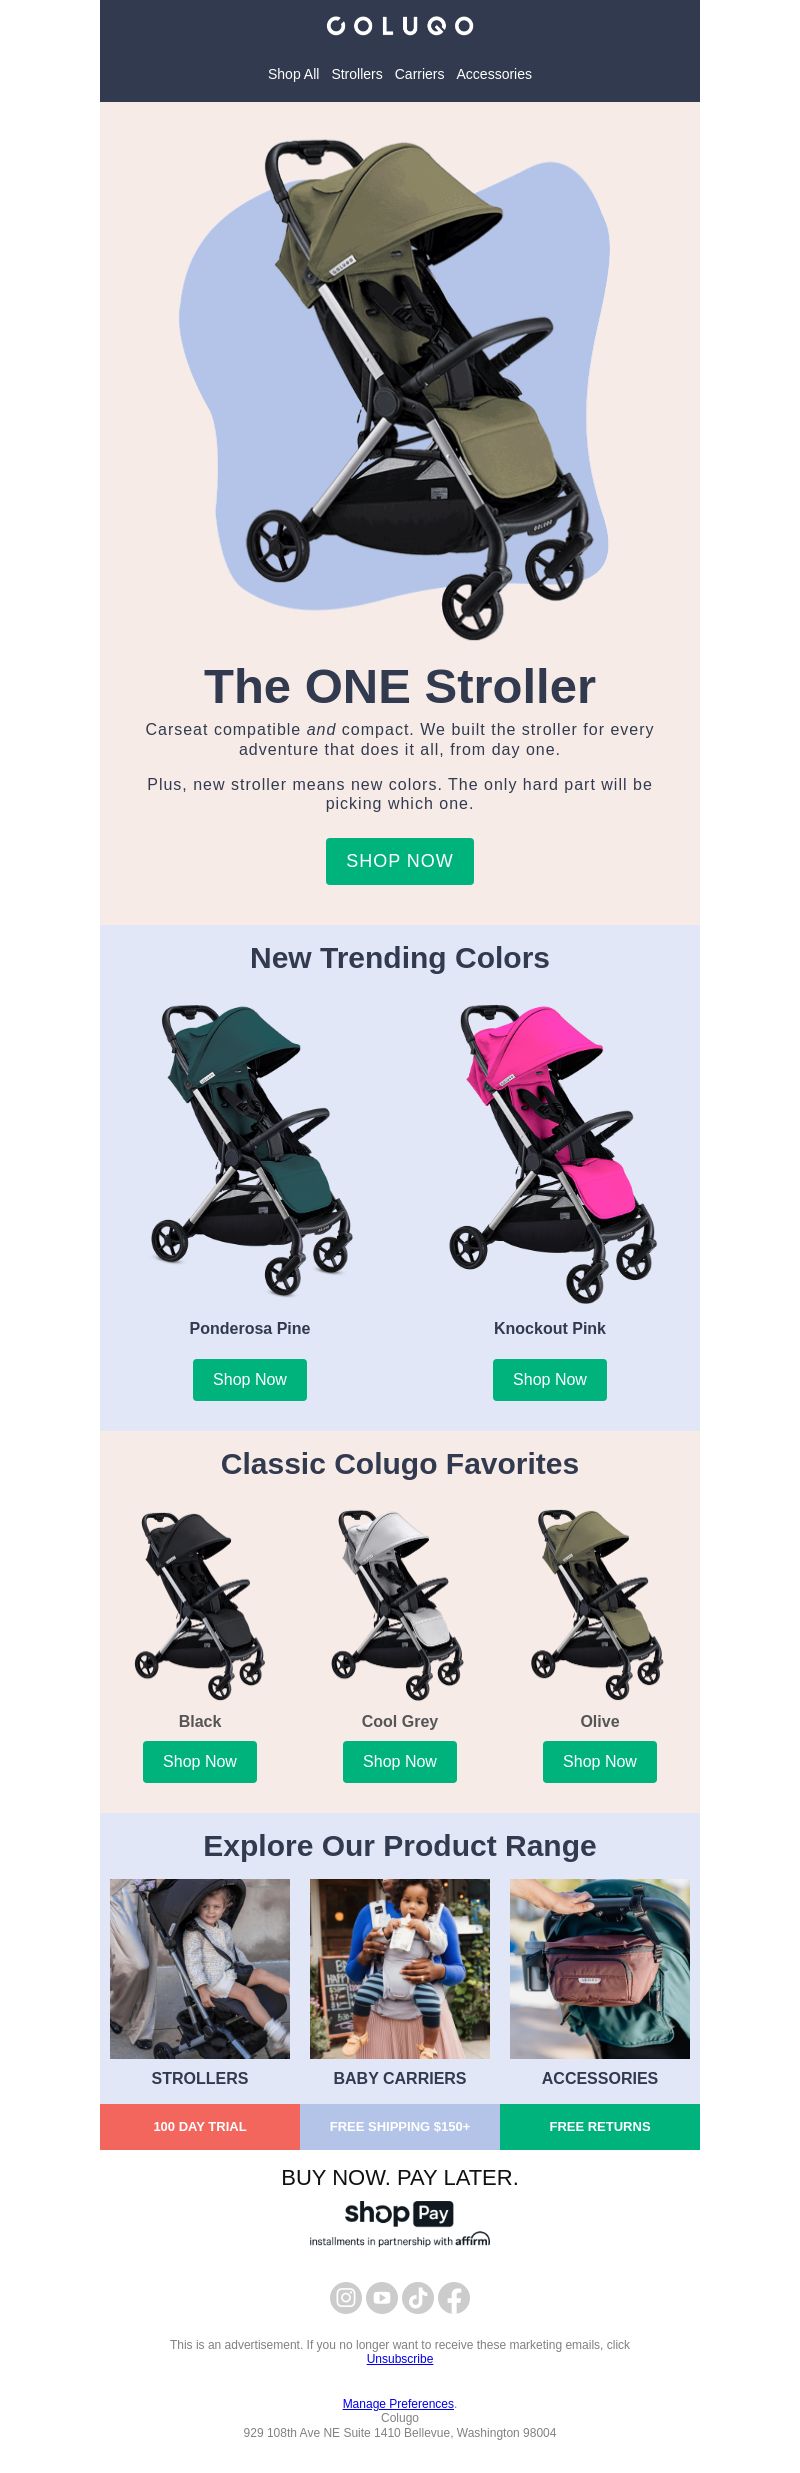Open the Facebook social icon

[454, 2297]
